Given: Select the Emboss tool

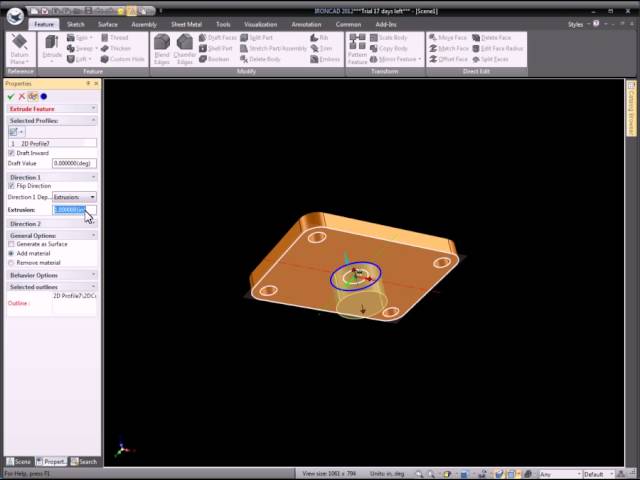Looking at the screenshot, I should (x=325, y=59).
